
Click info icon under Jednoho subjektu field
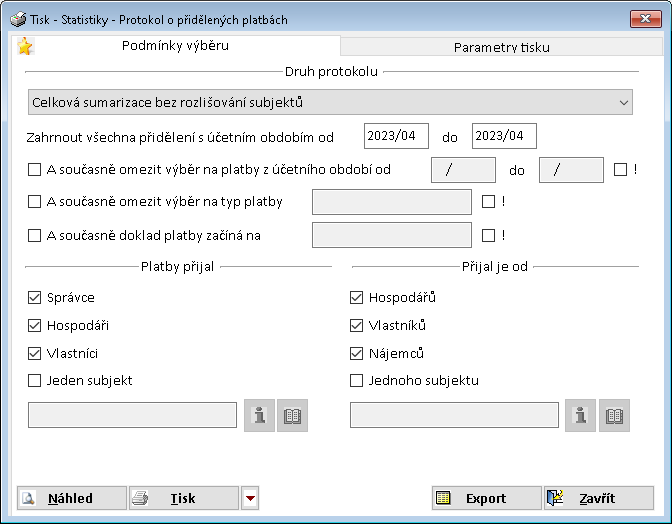pos(581,415)
